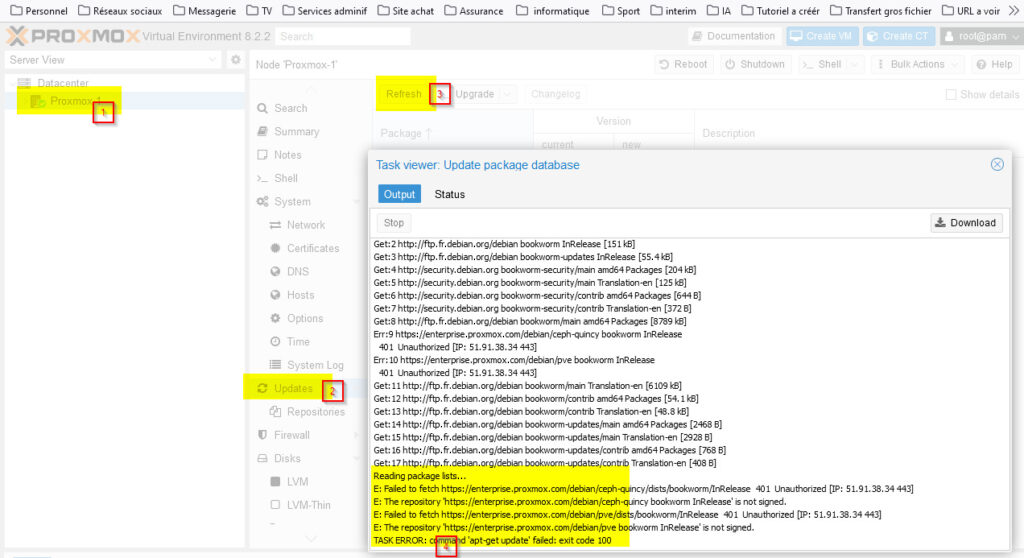Switch to the Status tab in Task viewer
The image size is (1024, 558).
tap(449, 194)
